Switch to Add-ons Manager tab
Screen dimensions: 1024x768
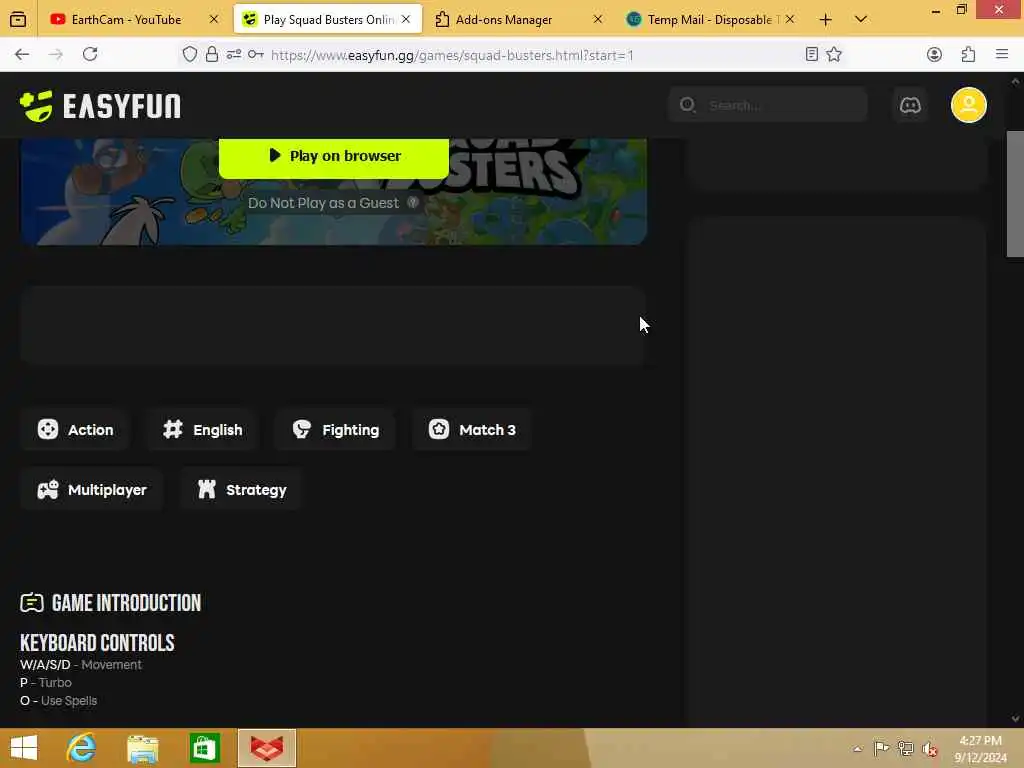tap(504, 20)
